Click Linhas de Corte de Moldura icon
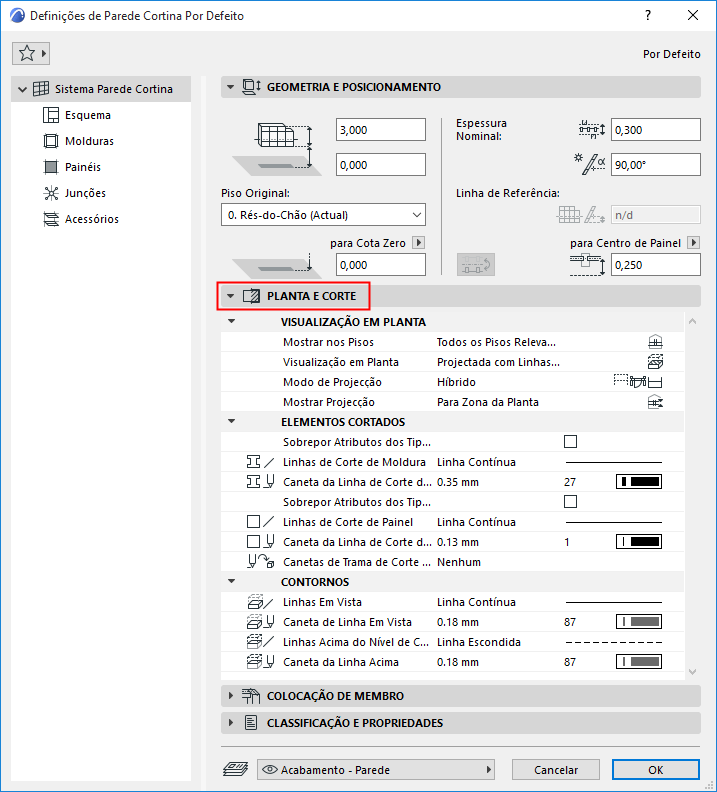This screenshot has width=717, height=792. pos(261,462)
